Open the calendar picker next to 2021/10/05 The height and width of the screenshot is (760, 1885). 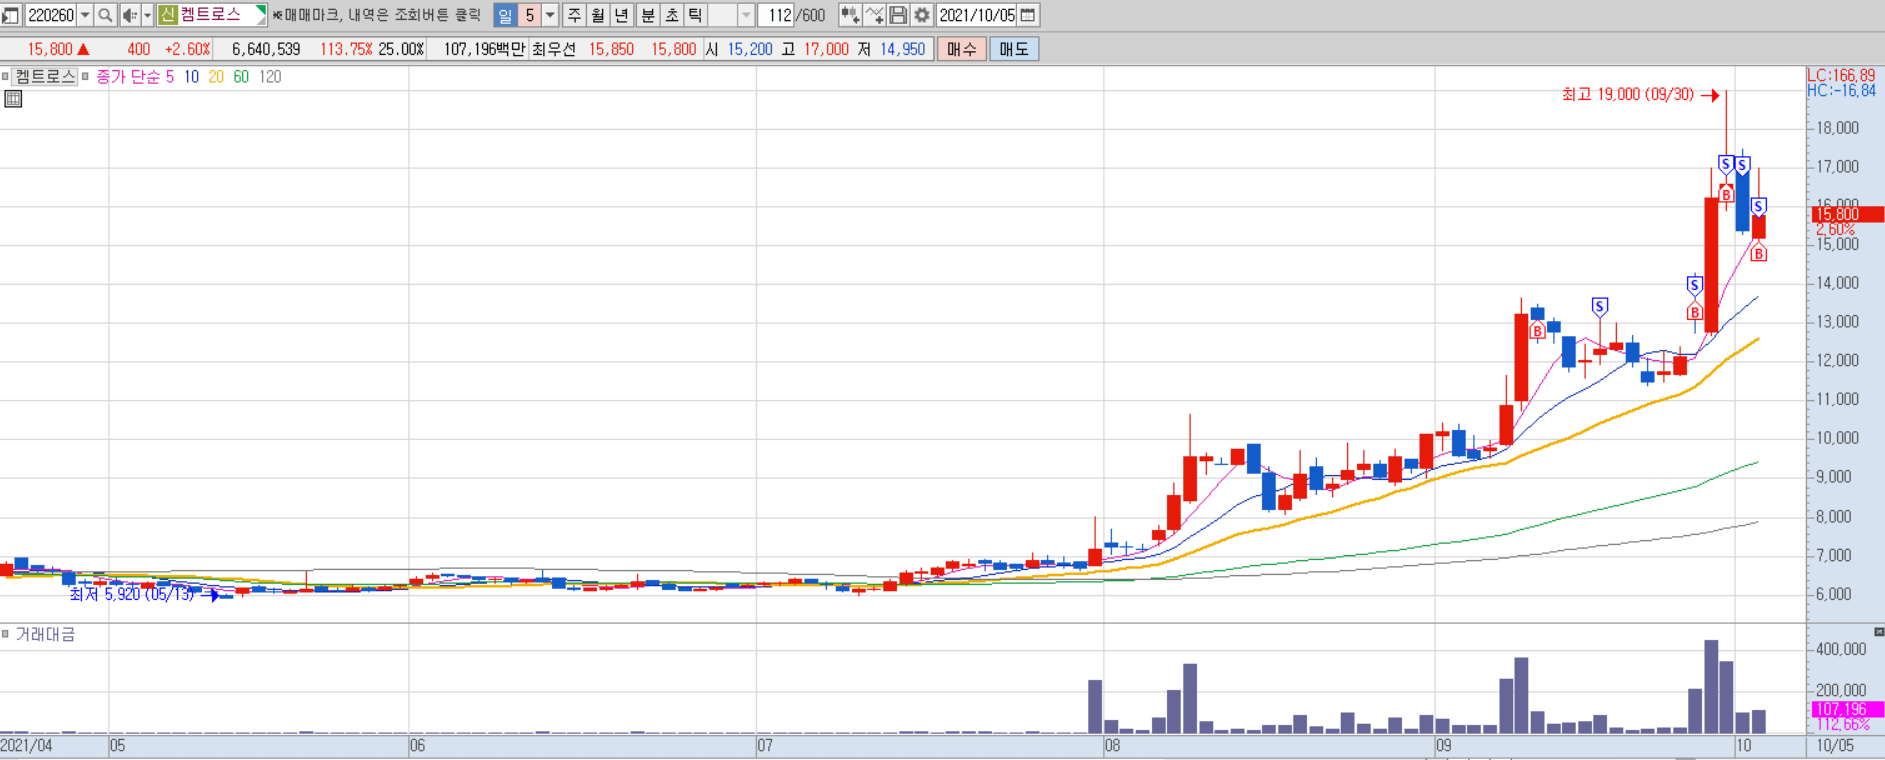(1028, 15)
